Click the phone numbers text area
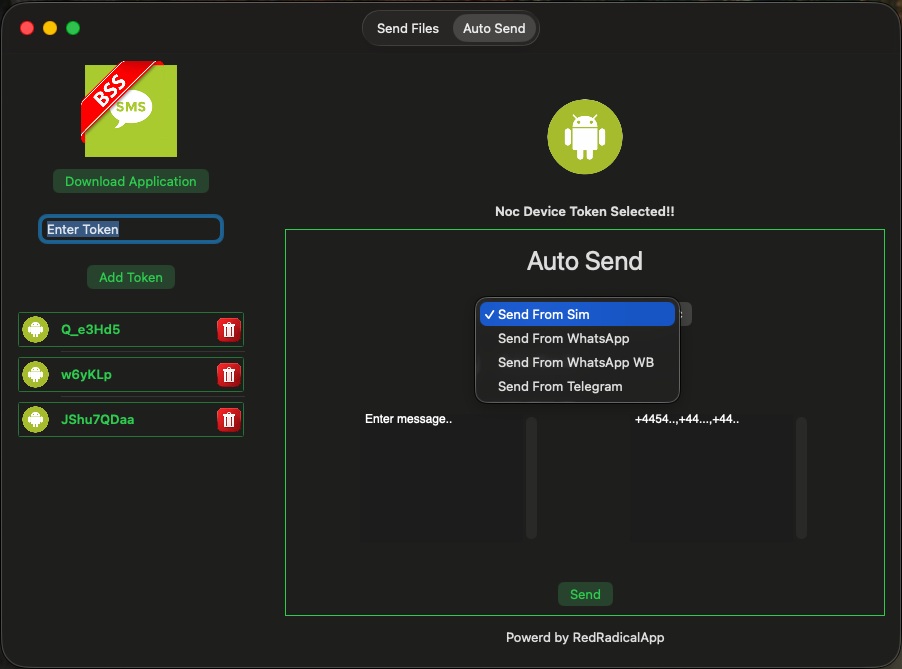 click(x=712, y=477)
